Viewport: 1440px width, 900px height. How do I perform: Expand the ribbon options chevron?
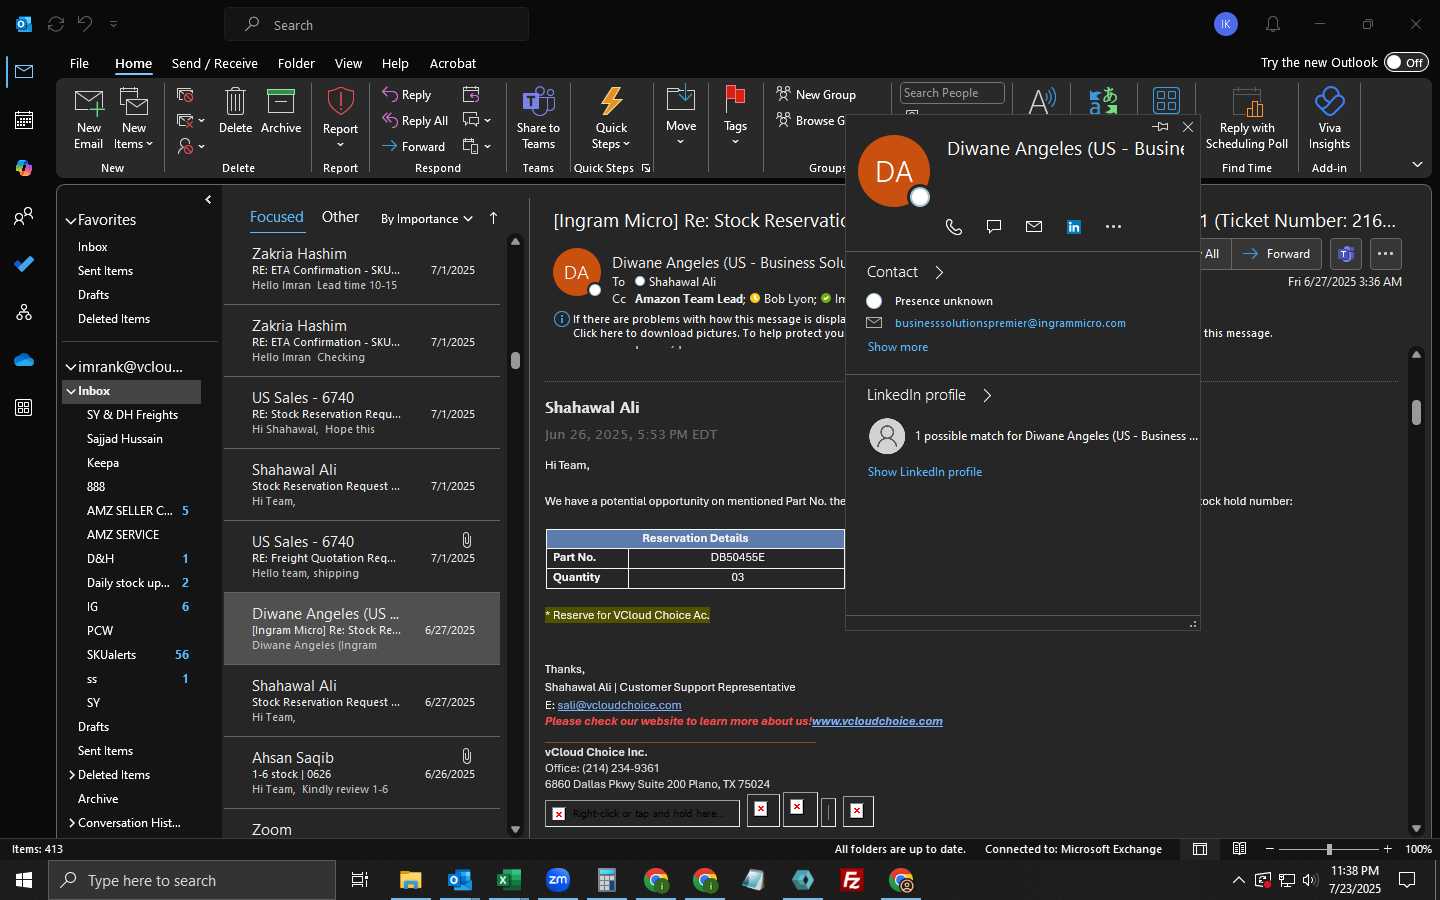[1417, 164]
